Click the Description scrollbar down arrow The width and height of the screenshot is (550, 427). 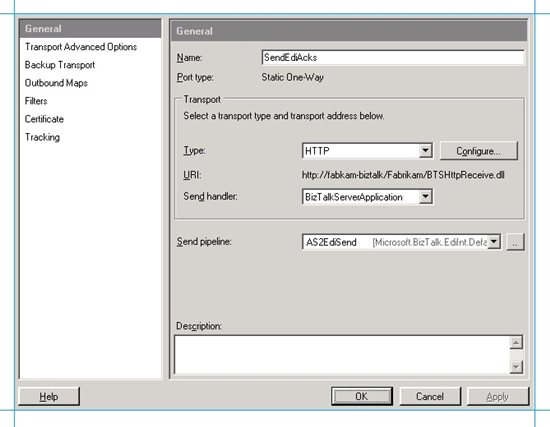click(516, 367)
